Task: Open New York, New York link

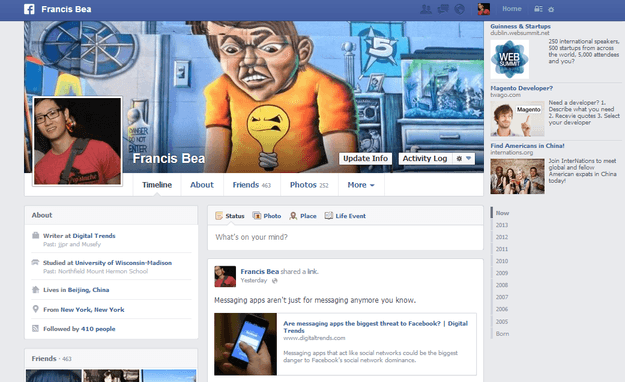Action: coord(92,309)
